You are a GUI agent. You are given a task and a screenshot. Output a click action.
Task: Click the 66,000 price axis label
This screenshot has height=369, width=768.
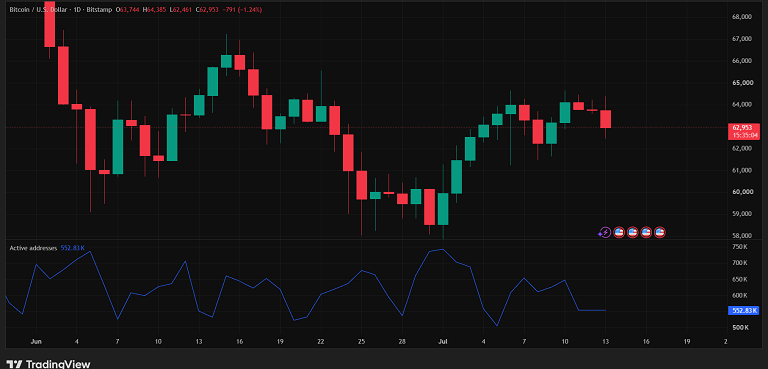pyautogui.click(x=742, y=60)
